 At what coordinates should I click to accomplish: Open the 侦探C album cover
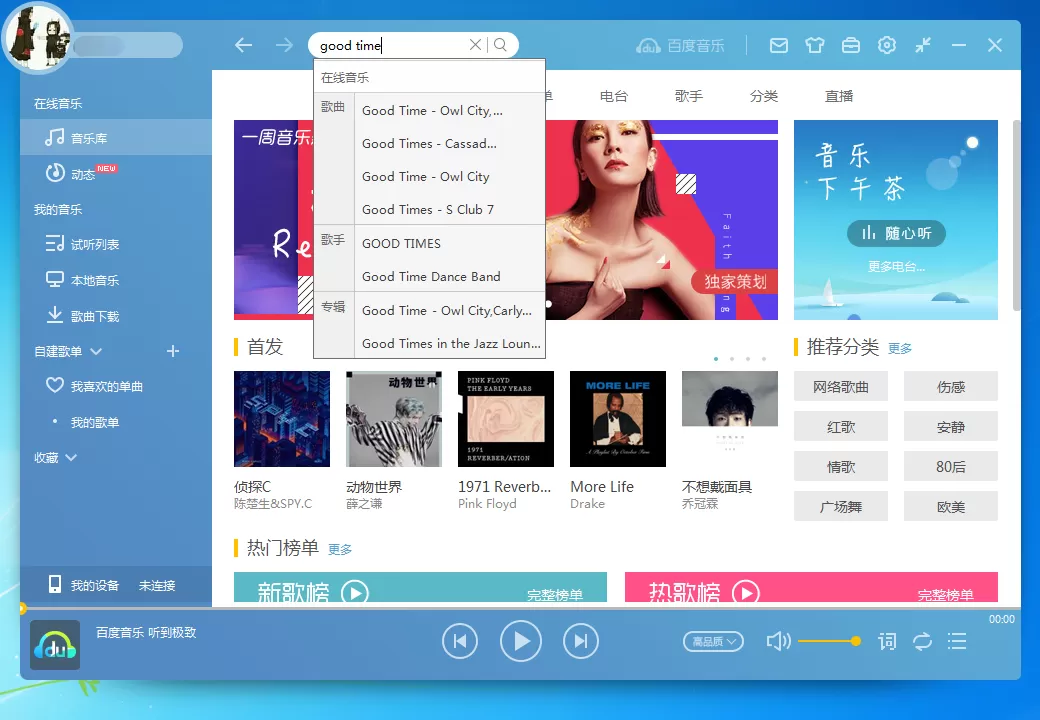(282, 419)
